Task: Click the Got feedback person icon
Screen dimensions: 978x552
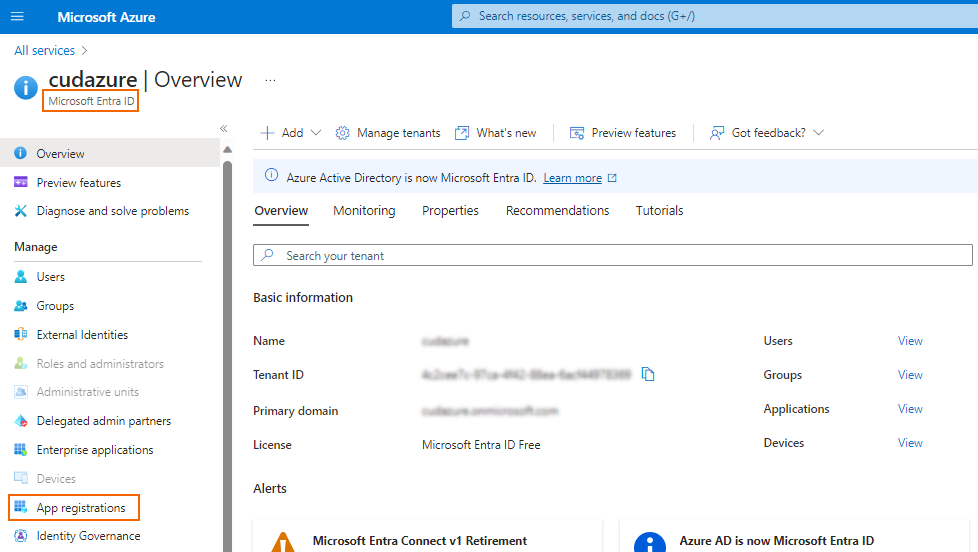Action: point(717,133)
